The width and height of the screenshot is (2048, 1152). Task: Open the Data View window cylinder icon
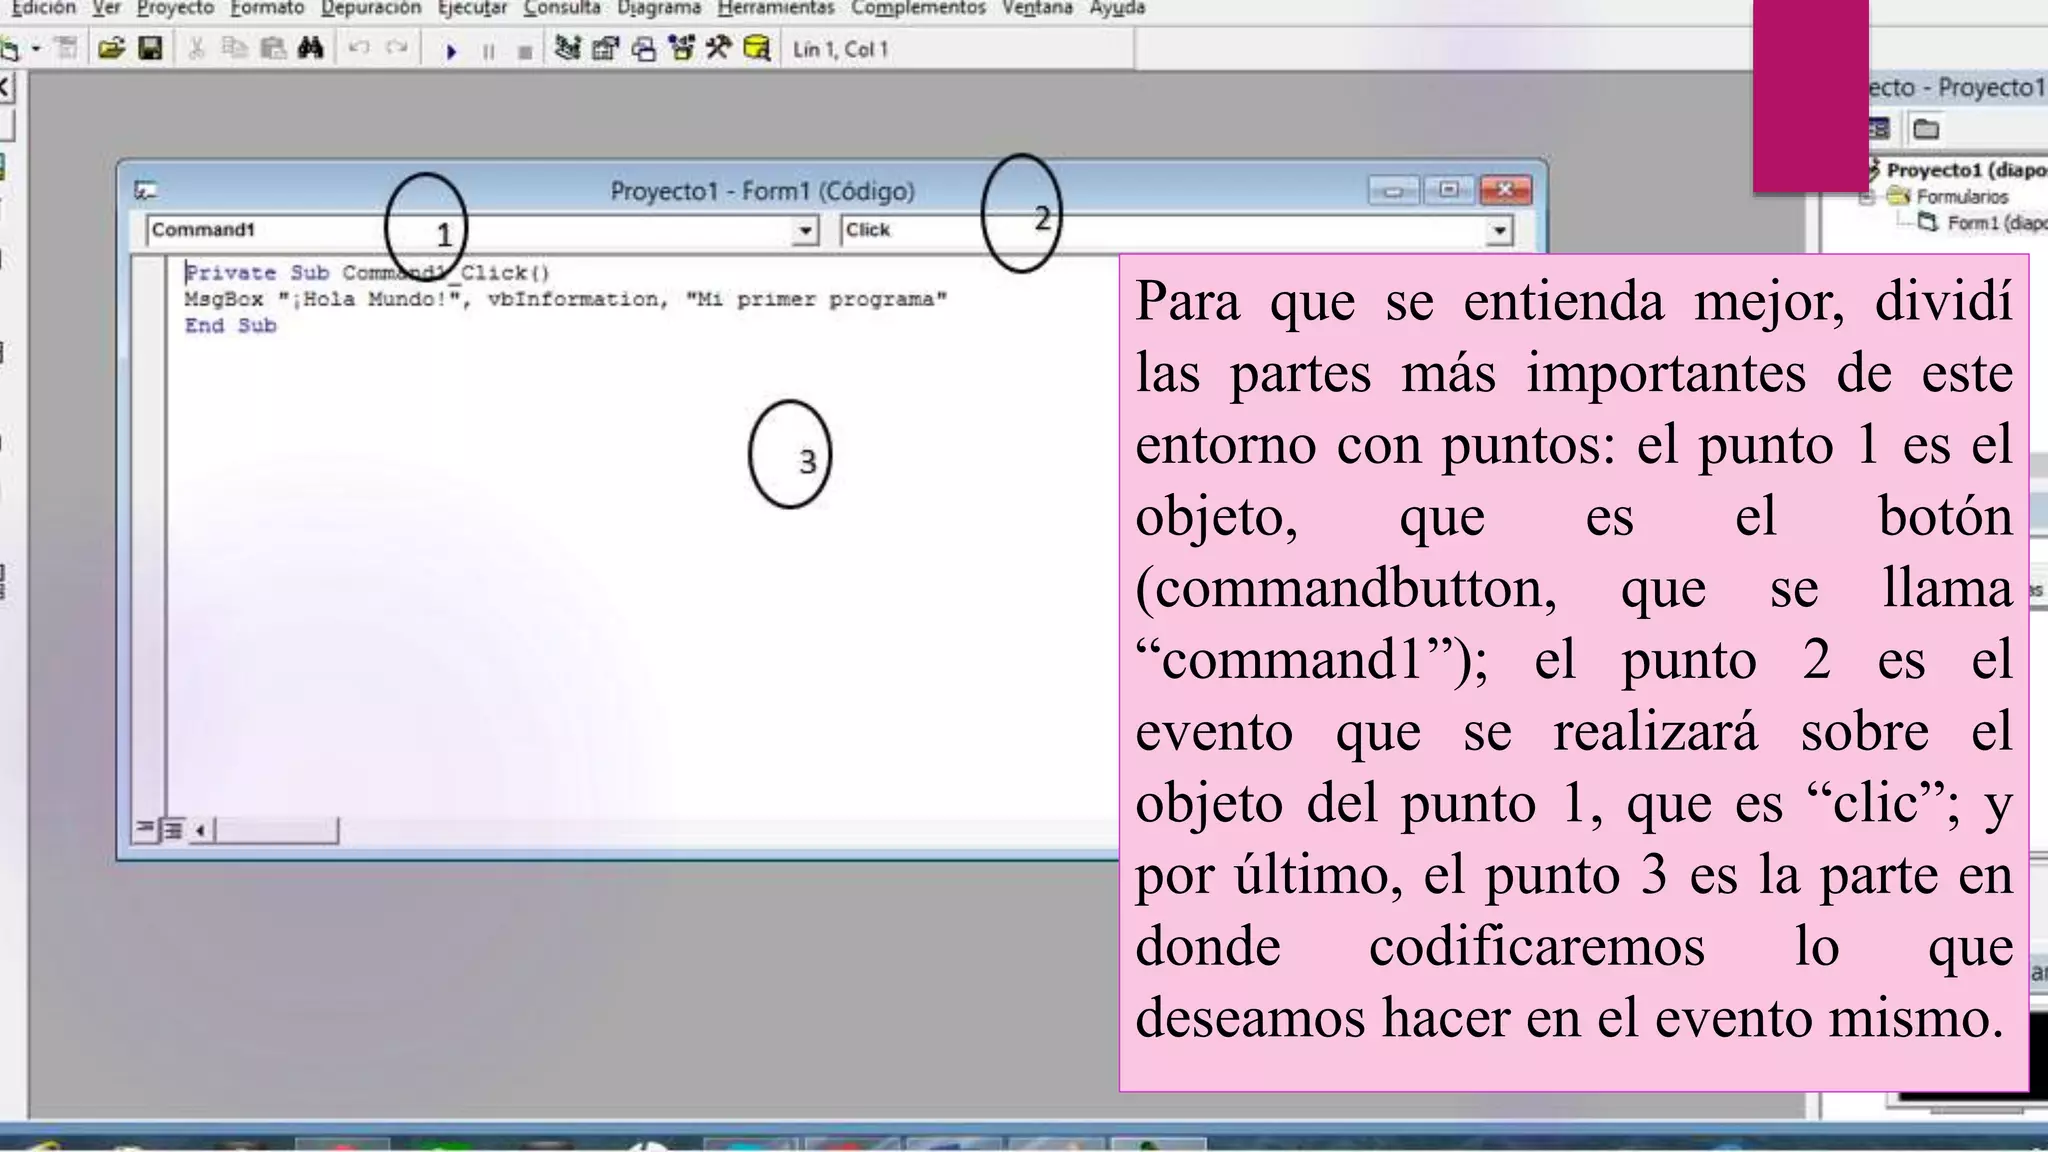point(757,48)
